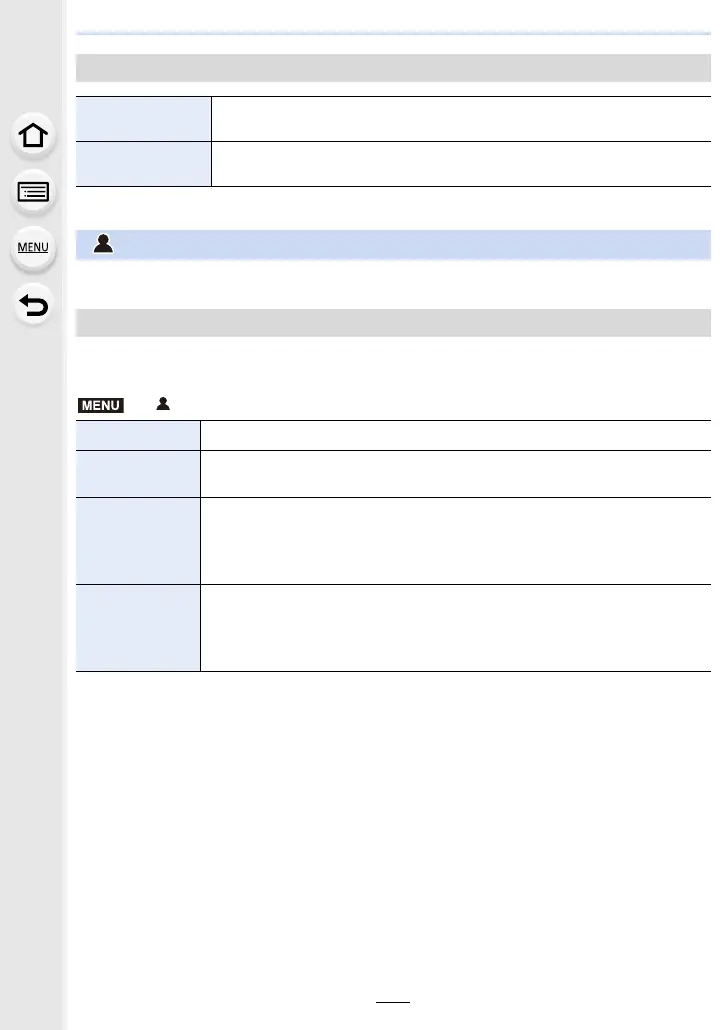Select first label cell in lower table
This screenshot has width=724, height=1030.
(x=137, y=436)
